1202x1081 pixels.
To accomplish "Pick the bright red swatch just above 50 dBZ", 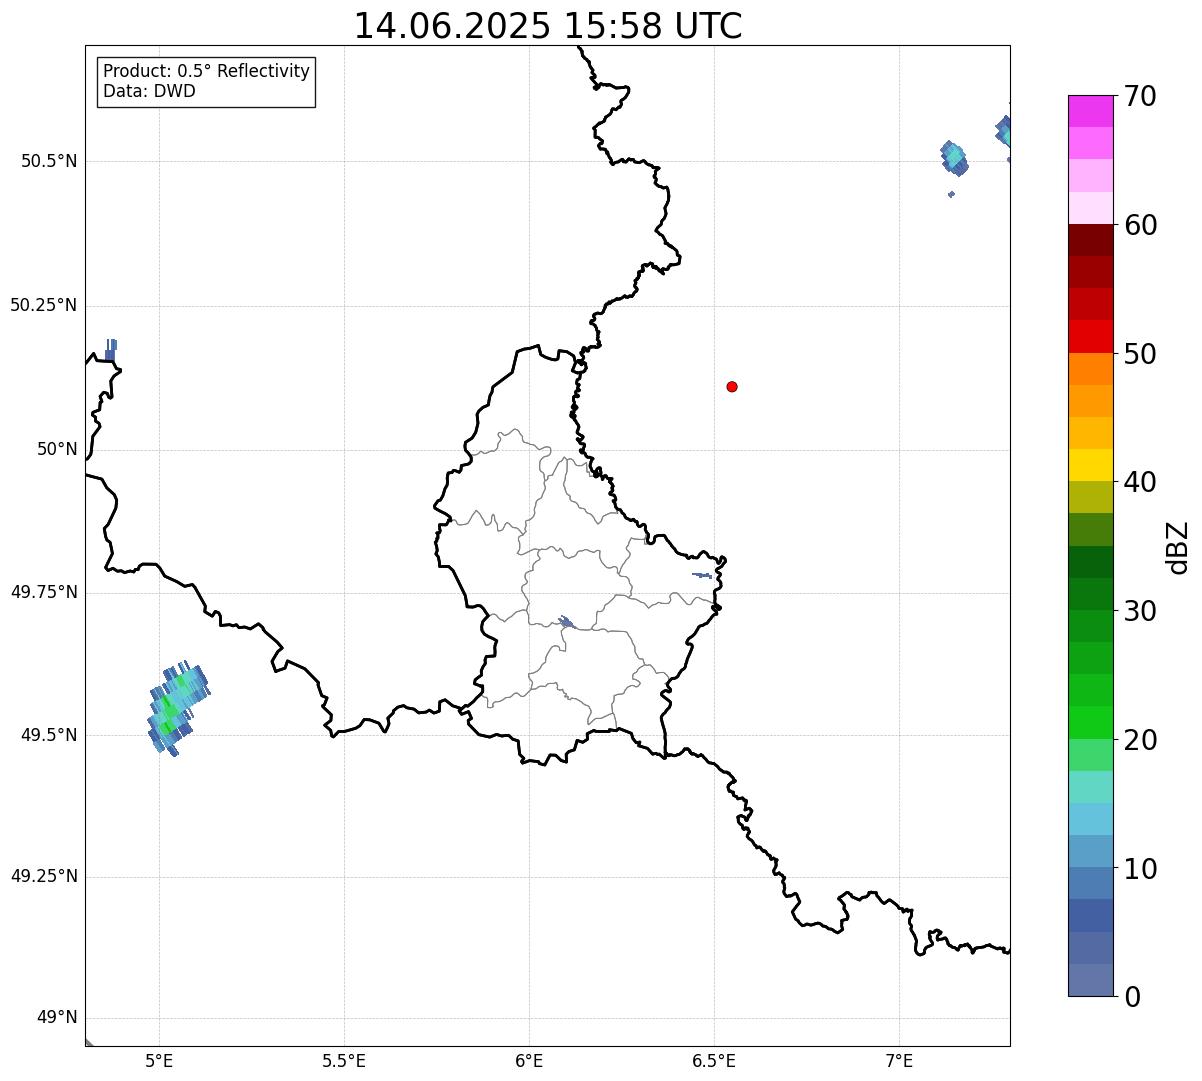I will 1090,337.
